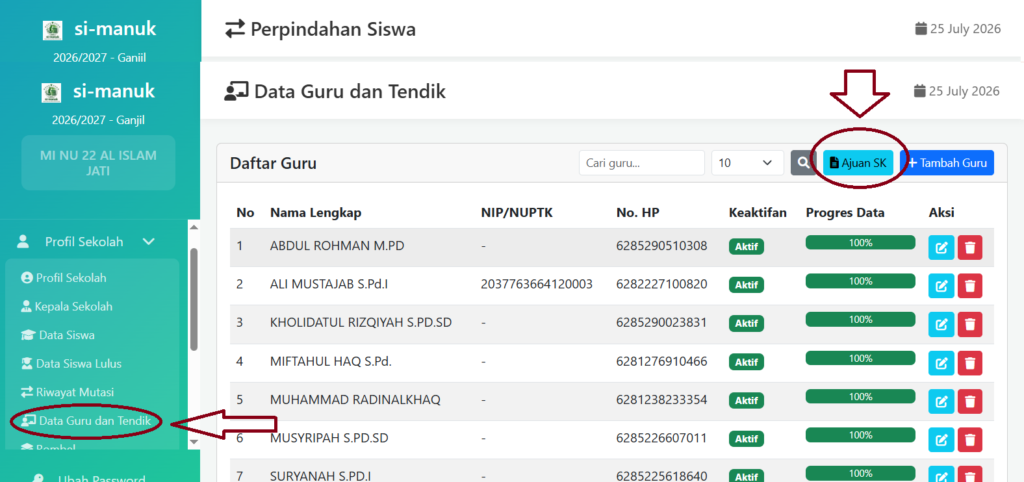The height and width of the screenshot is (482, 1024).
Task: Click the Ajuan SK button
Action: tap(857, 163)
